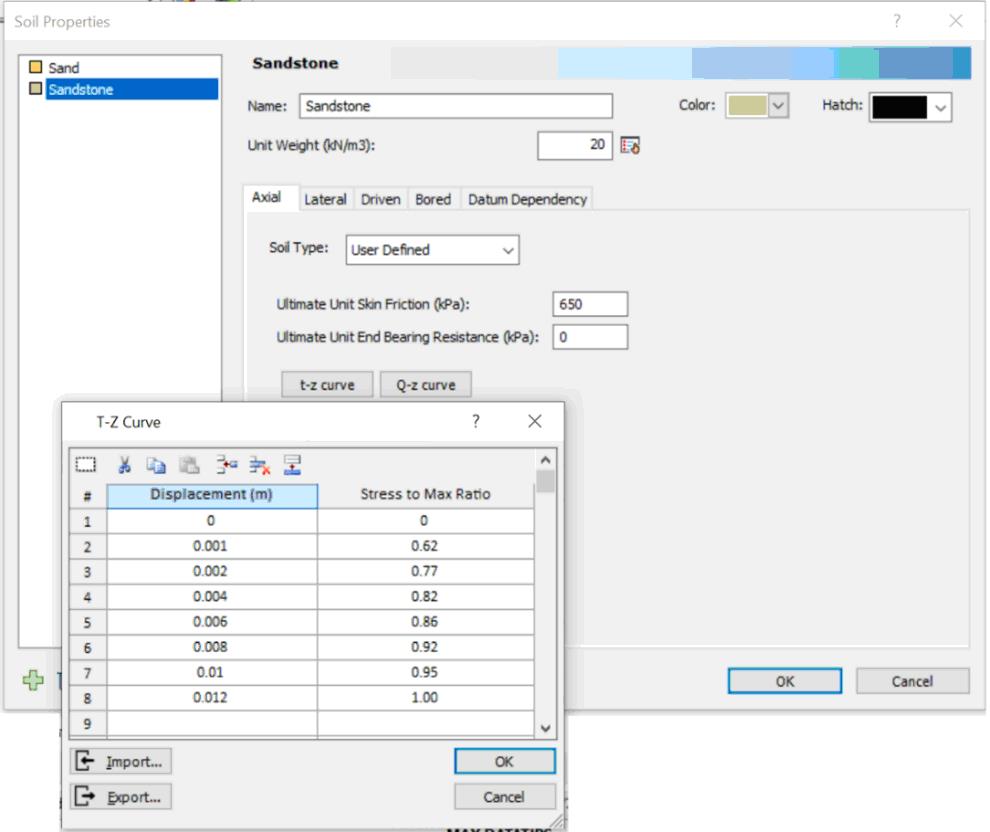Viewport: 990px width, 832px height.
Task: Click the unit weight statistics icon
Action: point(630,146)
